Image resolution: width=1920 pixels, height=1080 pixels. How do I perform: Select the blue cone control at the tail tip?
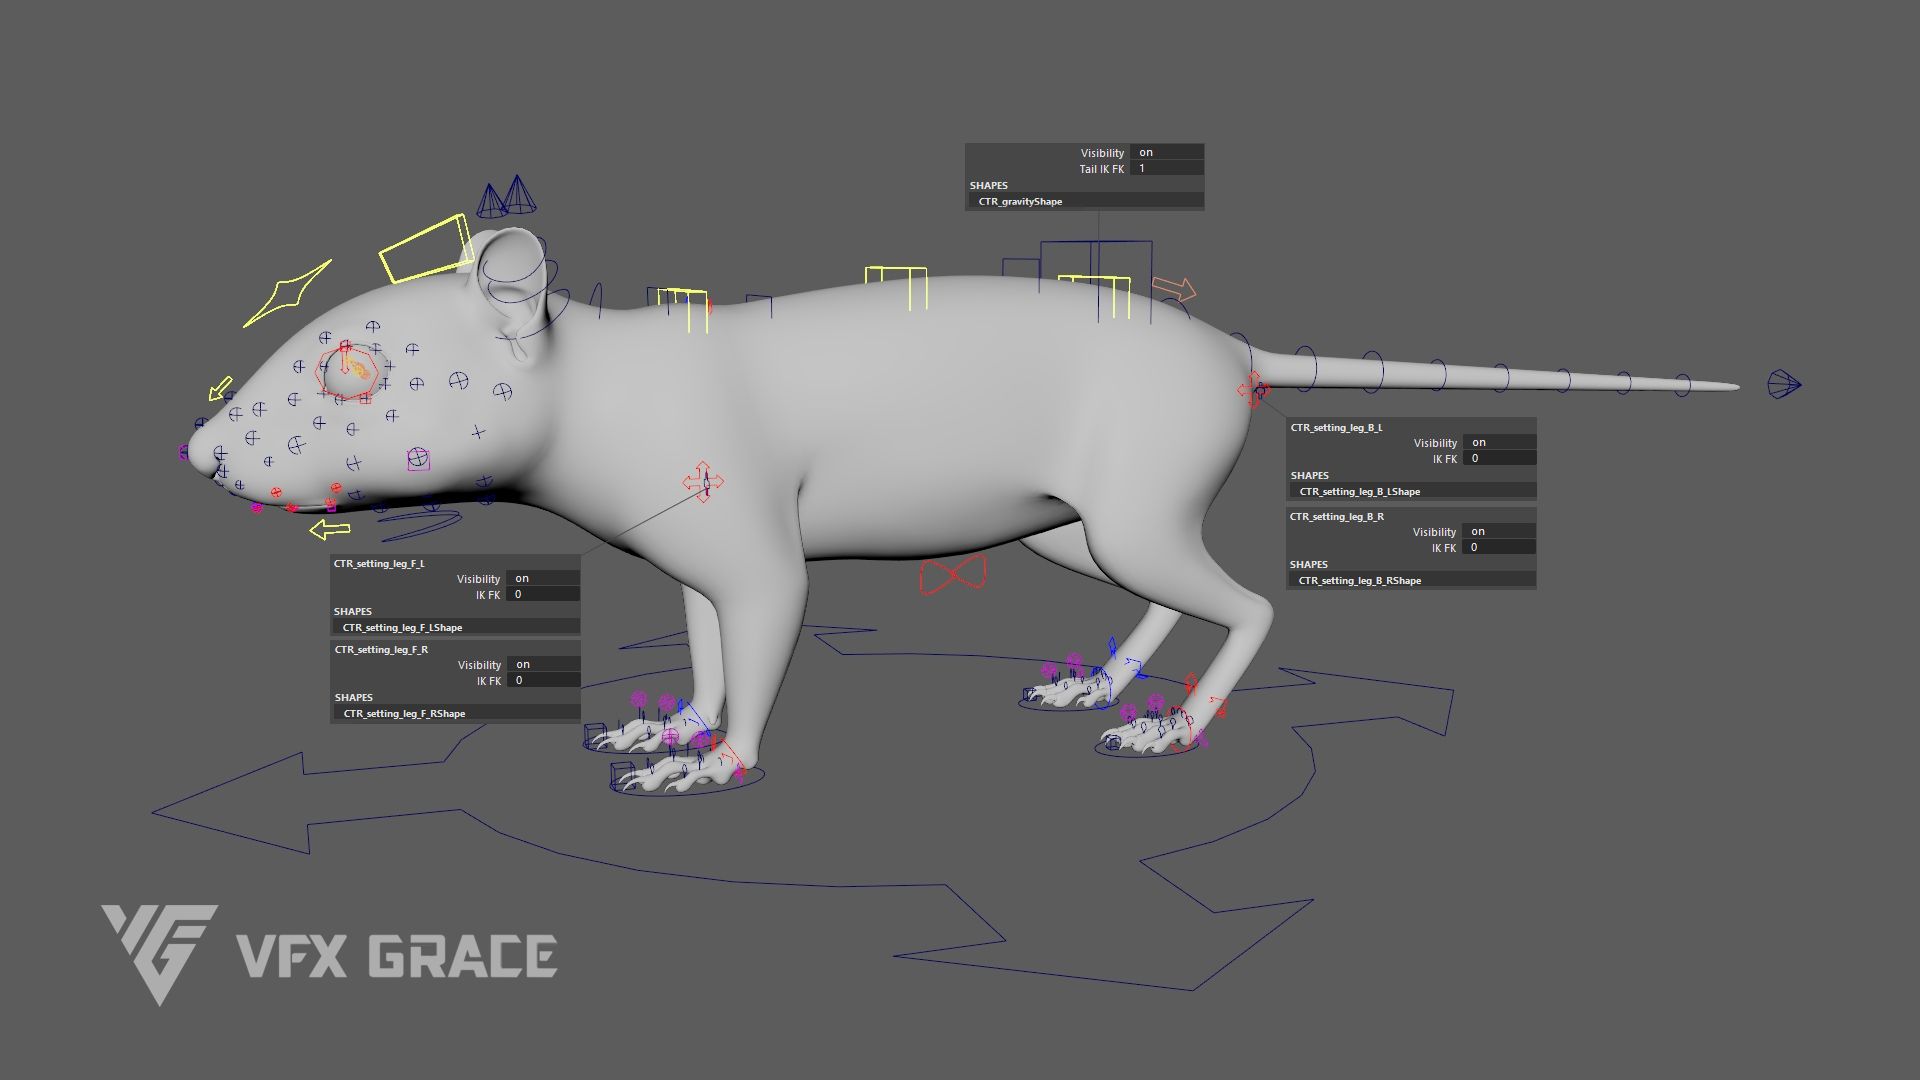click(x=1784, y=384)
